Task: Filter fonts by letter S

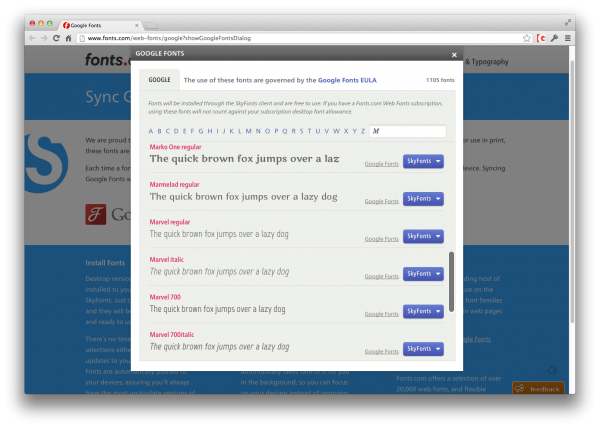Action: click(x=302, y=131)
